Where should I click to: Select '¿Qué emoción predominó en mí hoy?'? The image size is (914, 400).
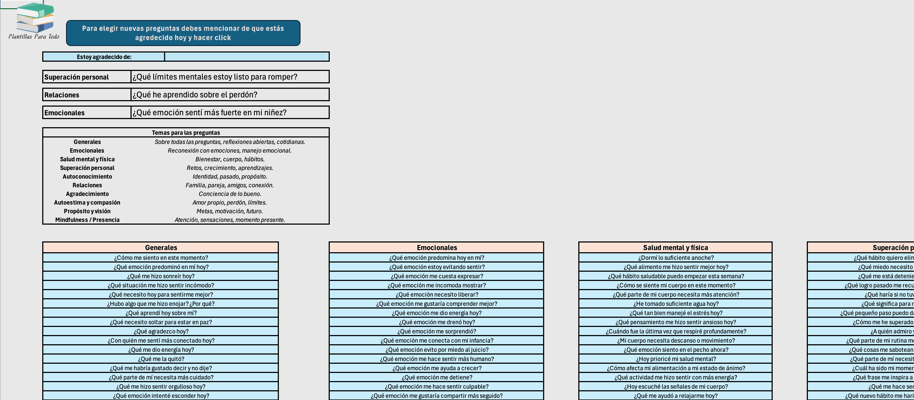(x=160, y=267)
